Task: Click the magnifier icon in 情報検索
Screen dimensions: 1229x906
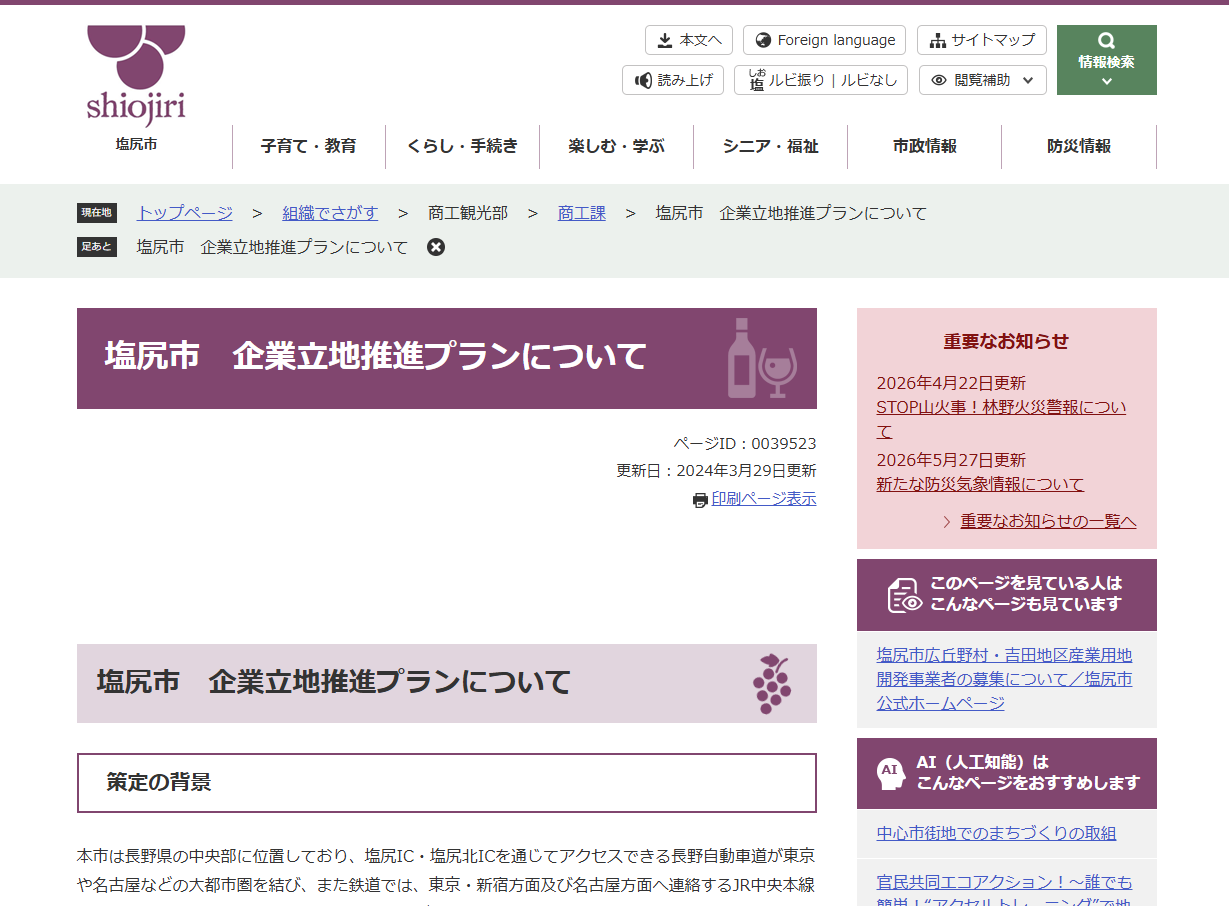Action: pos(1106,41)
